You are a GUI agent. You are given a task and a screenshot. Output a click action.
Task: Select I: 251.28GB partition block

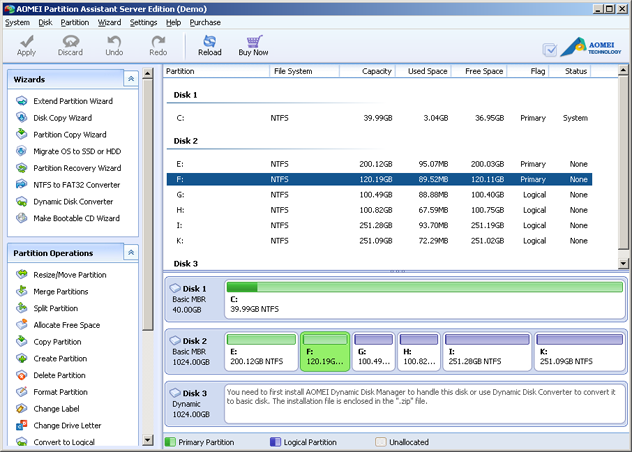(487, 351)
